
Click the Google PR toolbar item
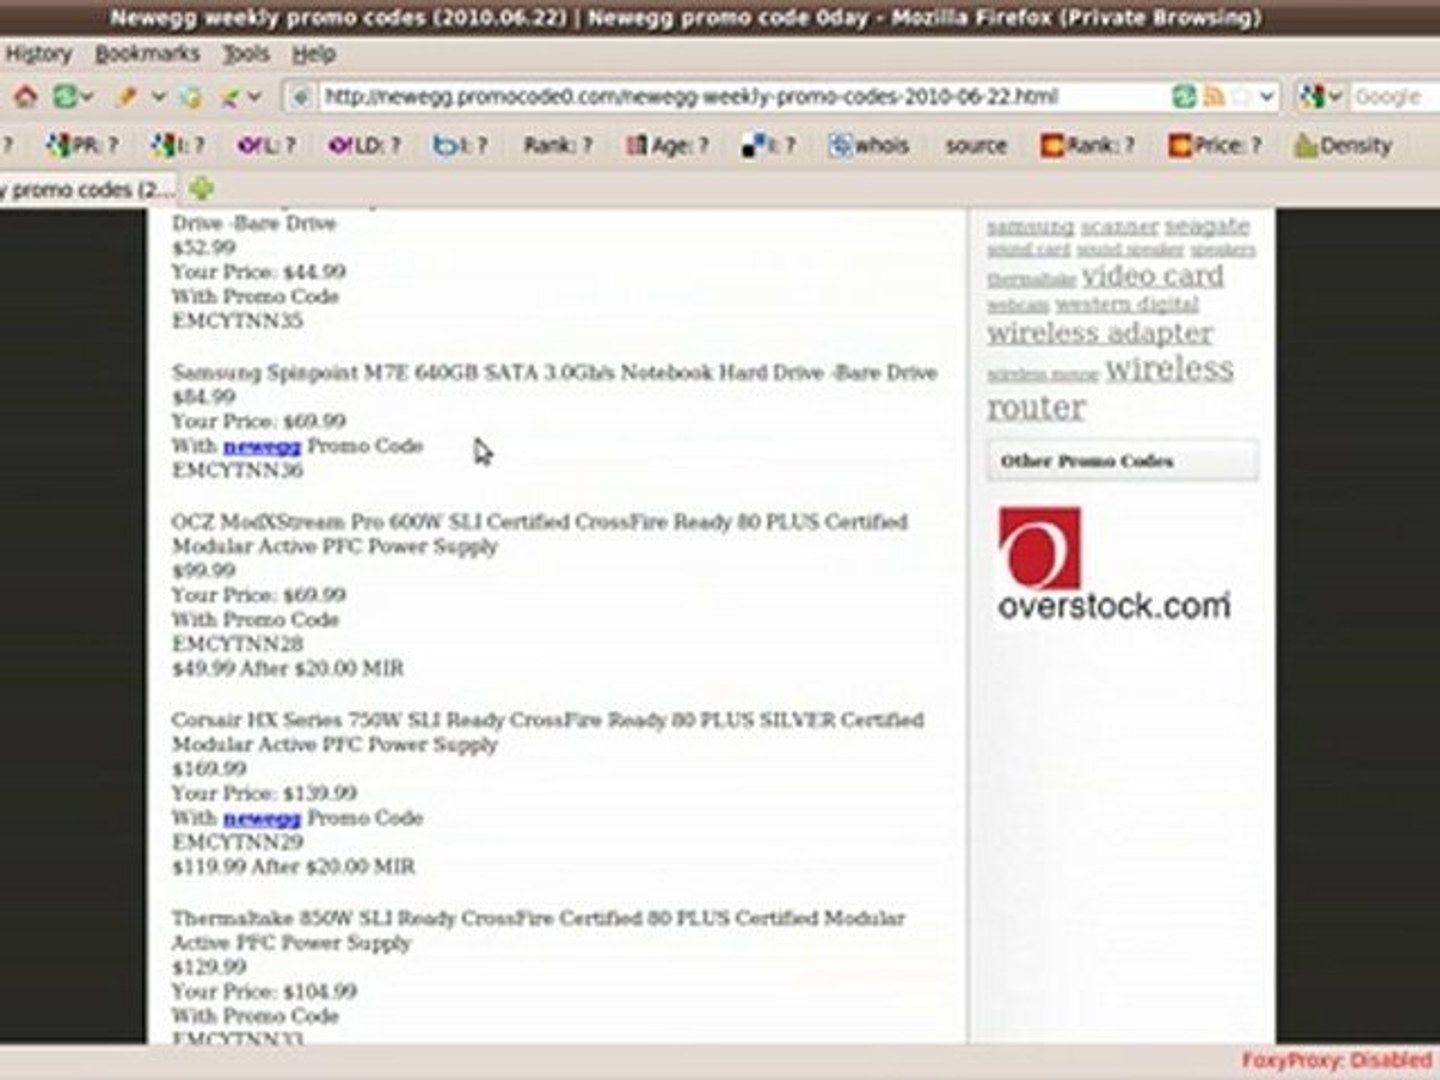point(82,146)
